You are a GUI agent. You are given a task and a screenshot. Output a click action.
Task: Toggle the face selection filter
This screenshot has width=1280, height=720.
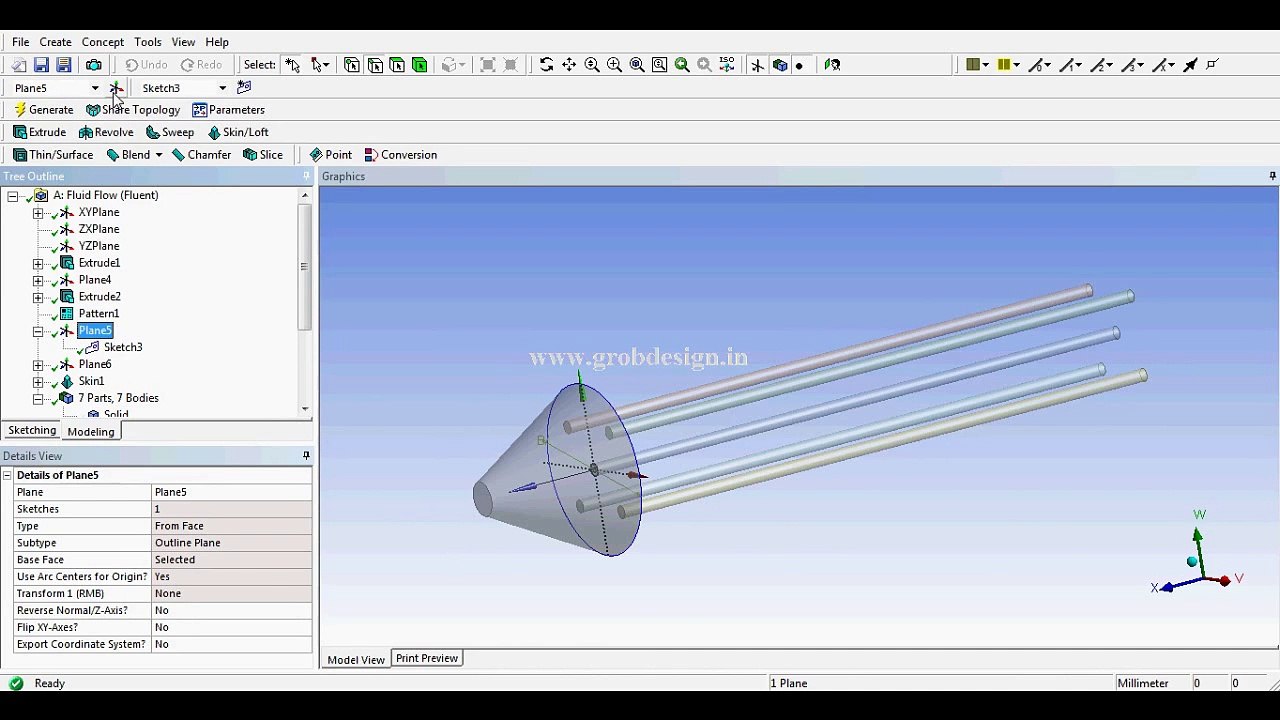[397, 65]
